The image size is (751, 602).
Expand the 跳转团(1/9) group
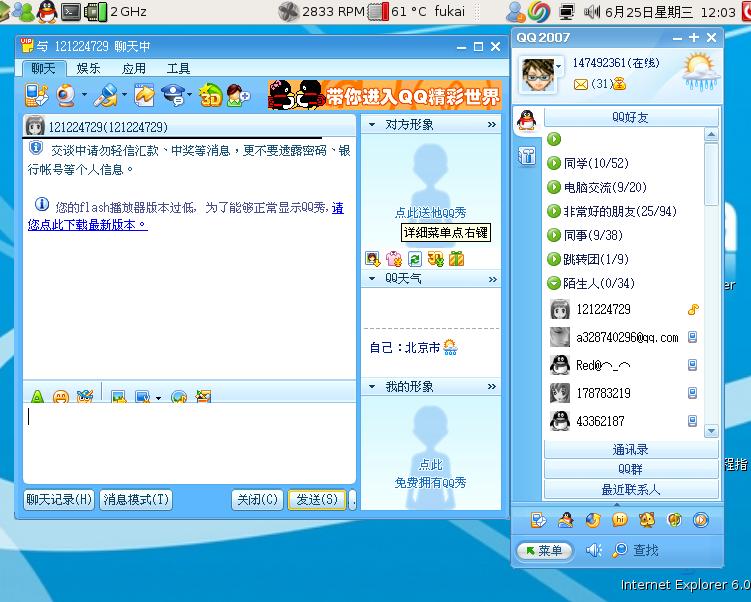(x=554, y=259)
